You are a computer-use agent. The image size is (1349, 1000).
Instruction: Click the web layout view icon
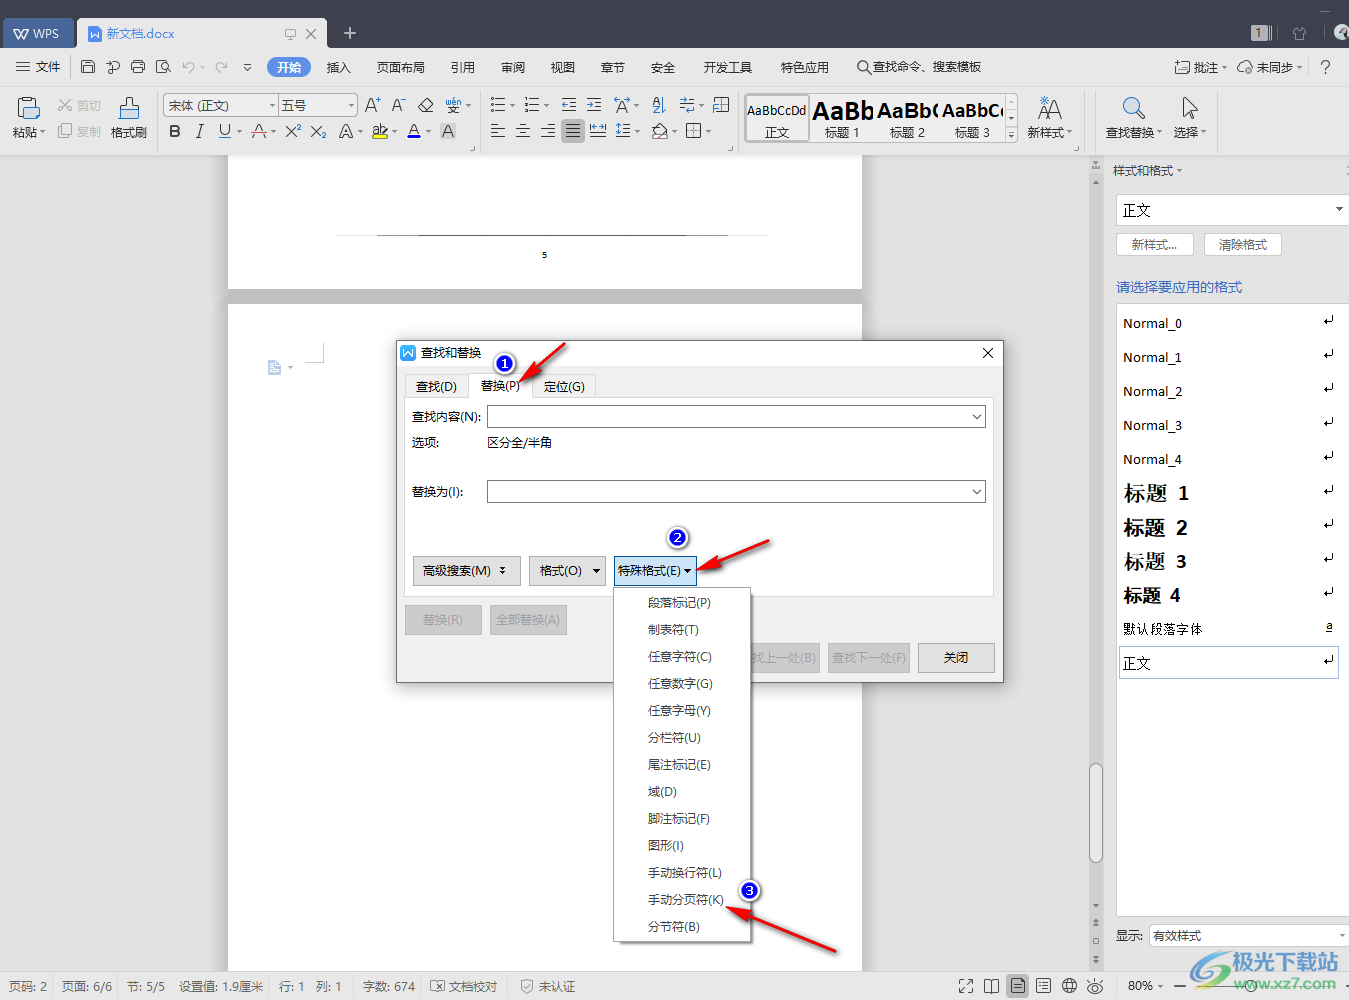point(1069,986)
